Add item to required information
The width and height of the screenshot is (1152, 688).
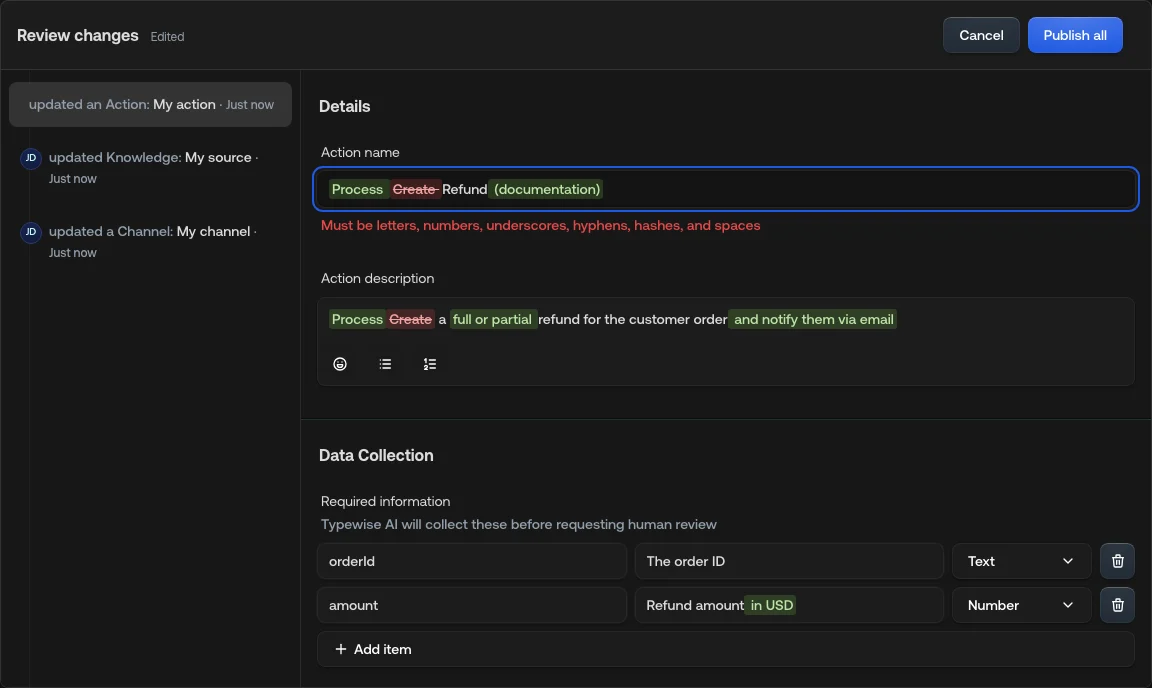(x=726, y=649)
